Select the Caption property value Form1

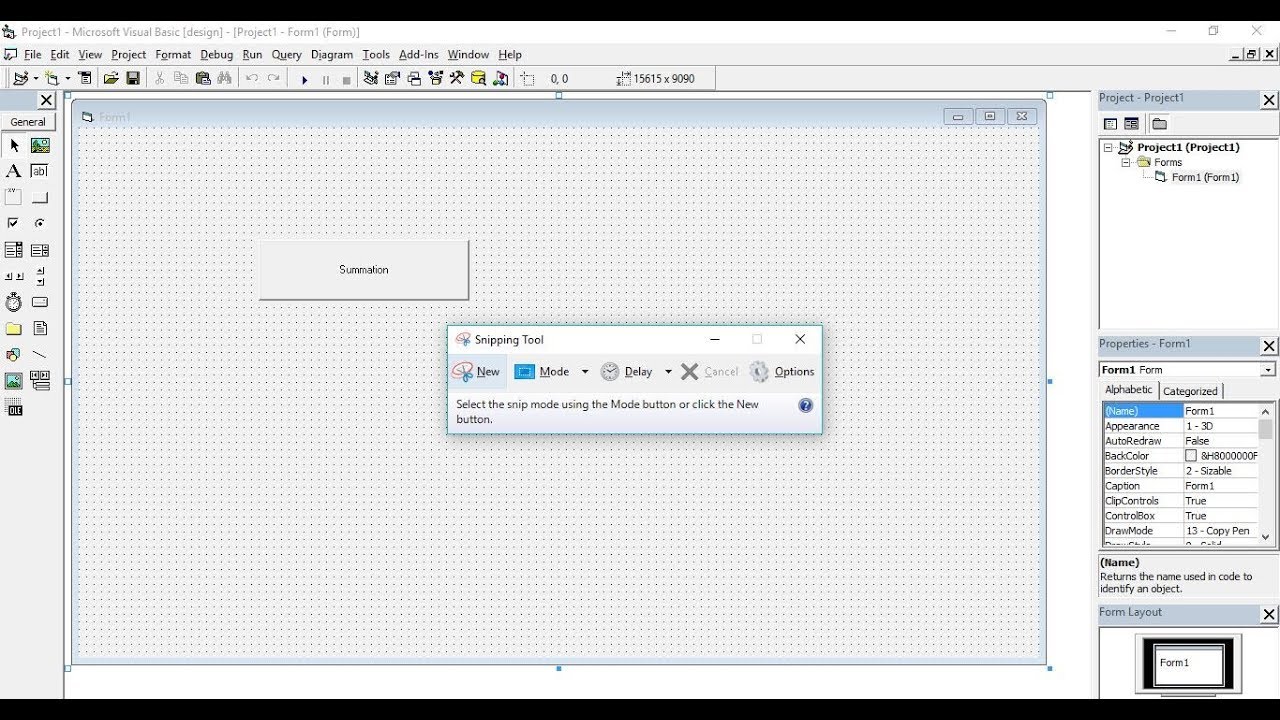click(x=1220, y=486)
